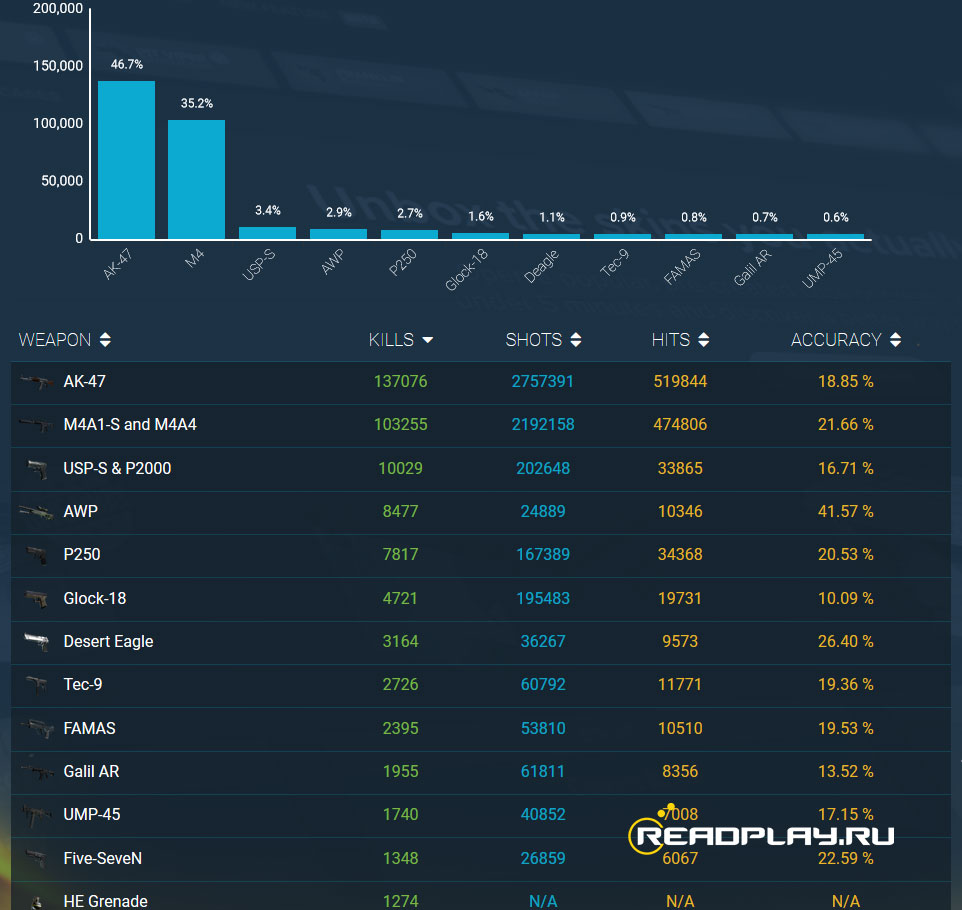Sort table by SHOTS column arrows

[x=575, y=340]
